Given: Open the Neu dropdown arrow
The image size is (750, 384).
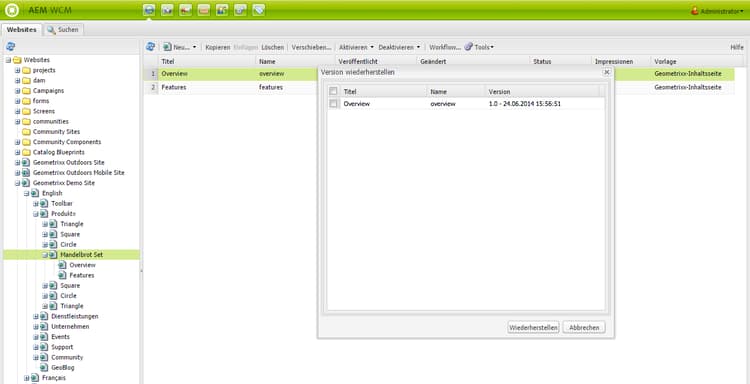Looking at the screenshot, I should [194, 47].
